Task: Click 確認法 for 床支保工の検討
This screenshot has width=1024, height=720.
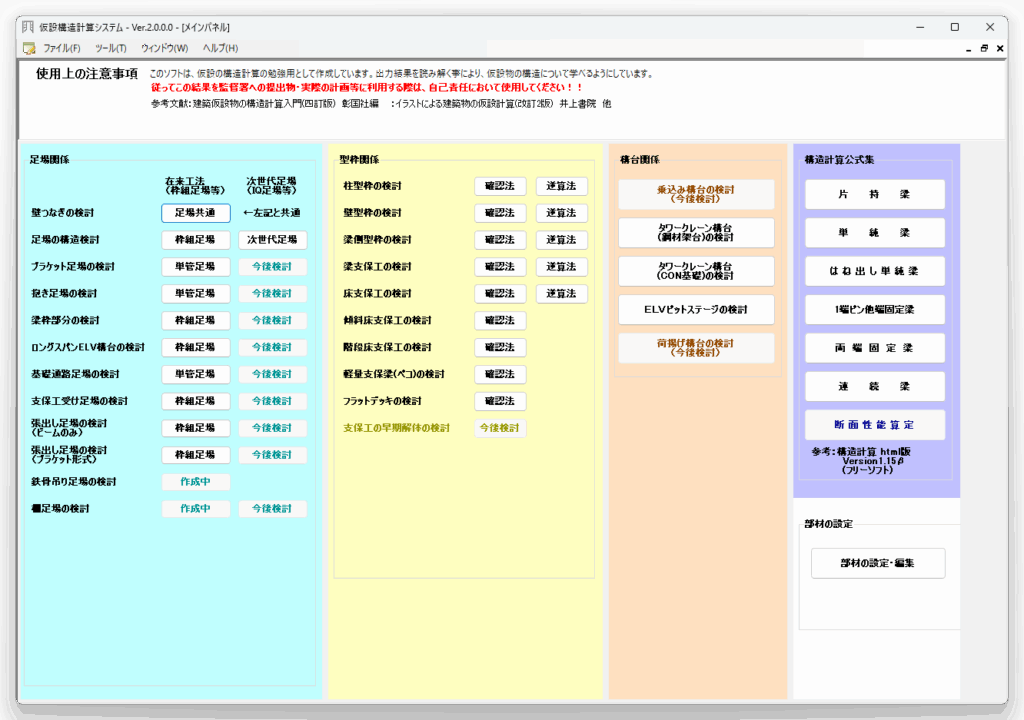Action: tap(500, 293)
